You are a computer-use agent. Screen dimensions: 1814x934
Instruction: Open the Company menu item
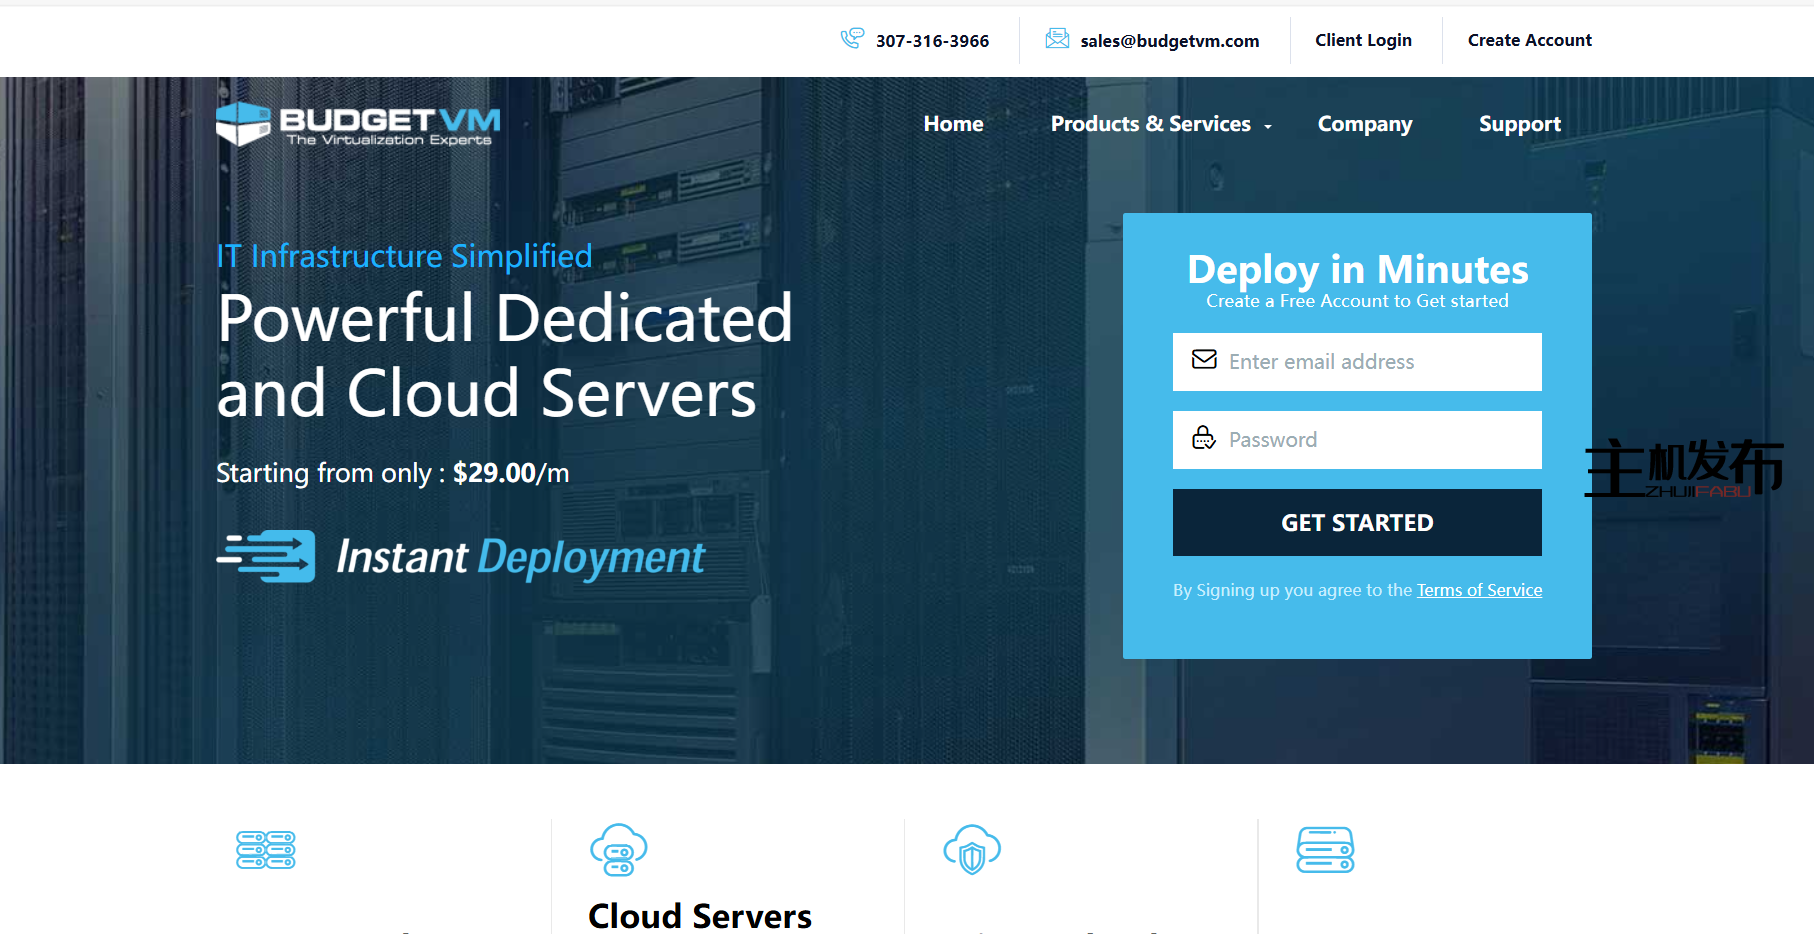(x=1365, y=125)
